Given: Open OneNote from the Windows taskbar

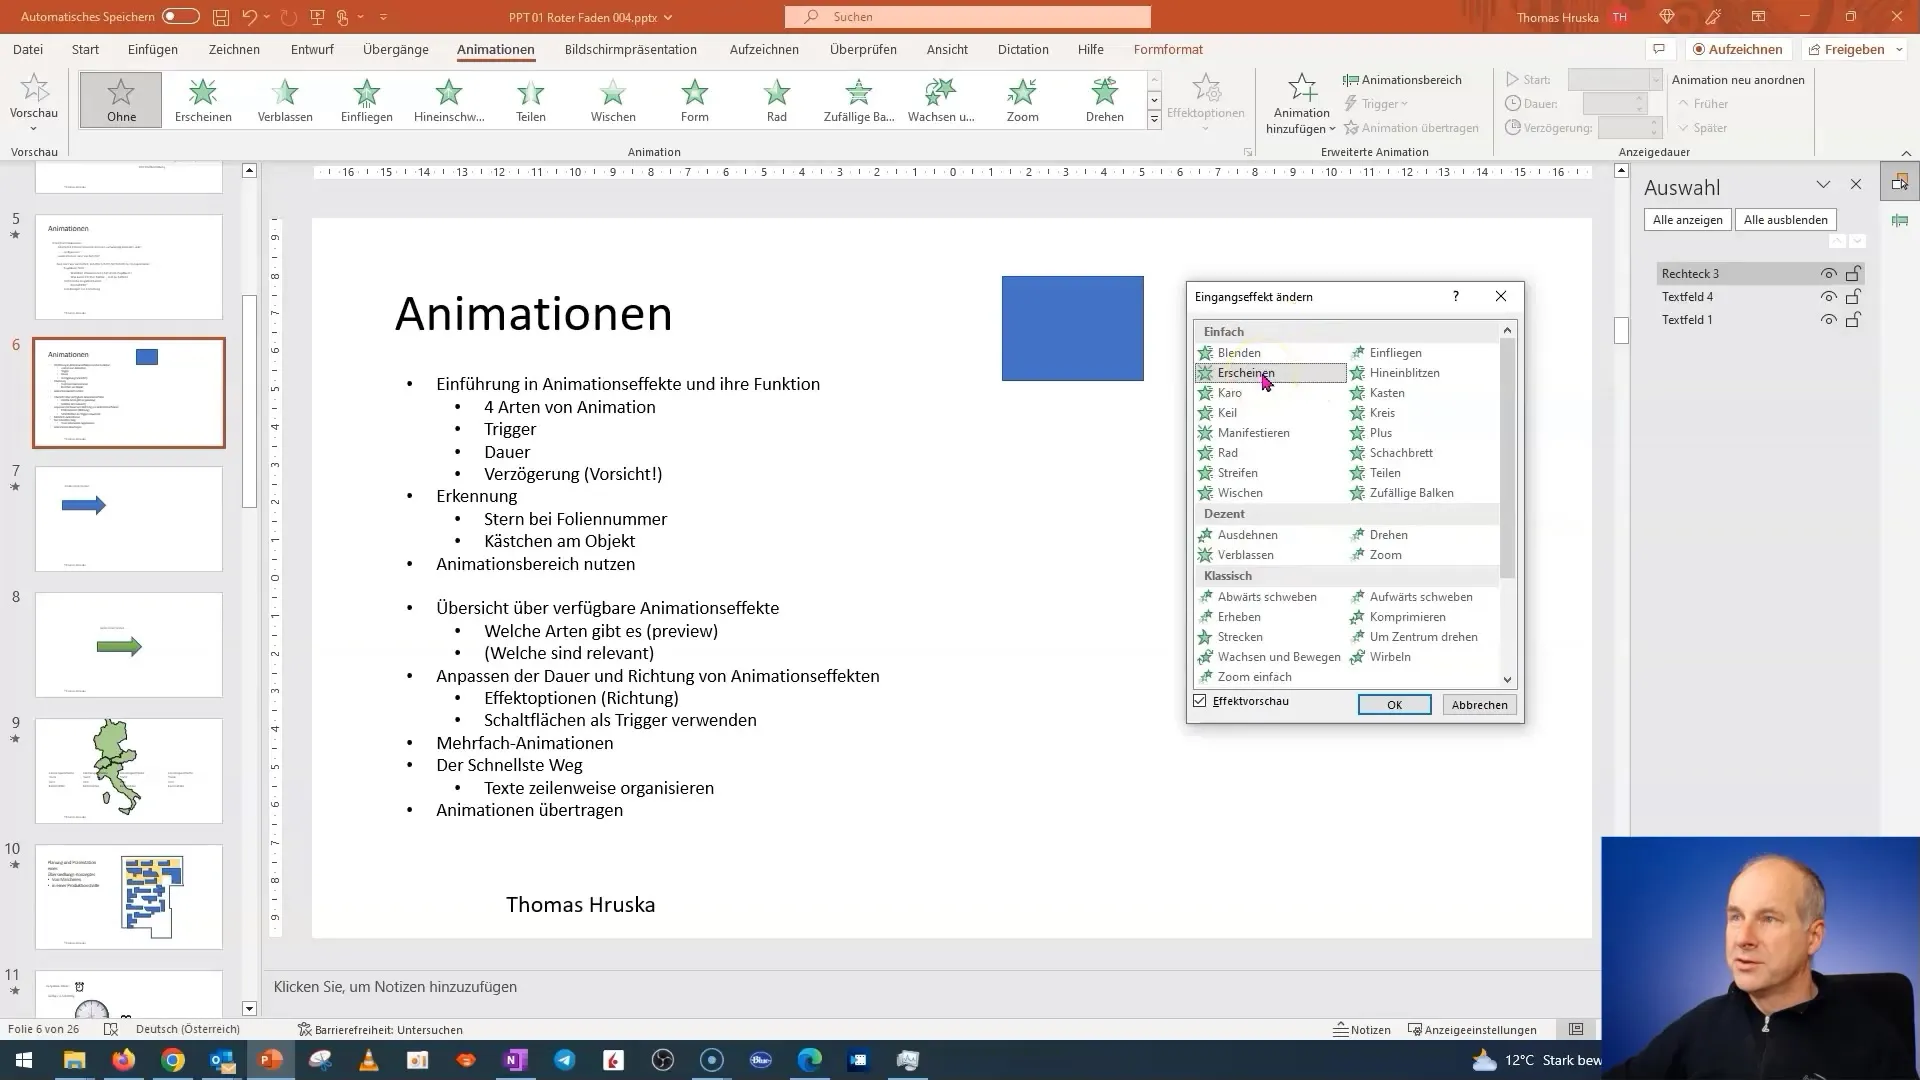Looking at the screenshot, I should tap(516, 1060).
